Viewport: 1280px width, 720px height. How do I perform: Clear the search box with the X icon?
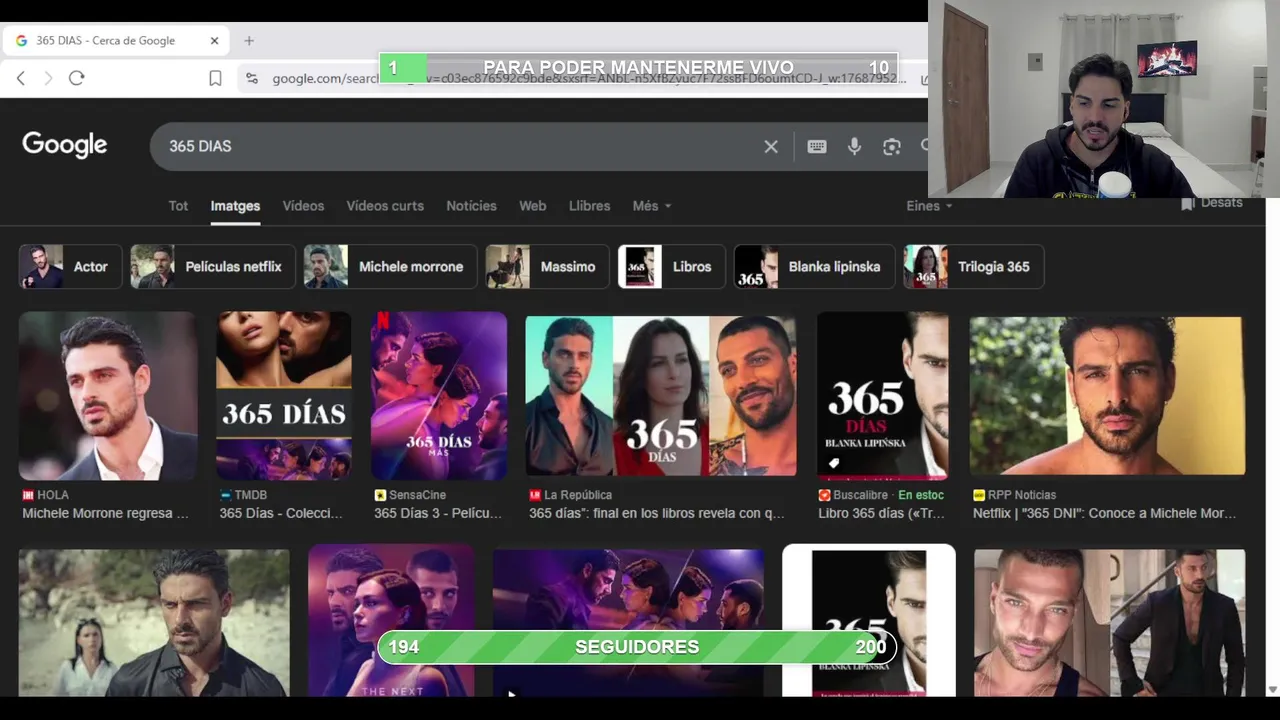(771, 146)
